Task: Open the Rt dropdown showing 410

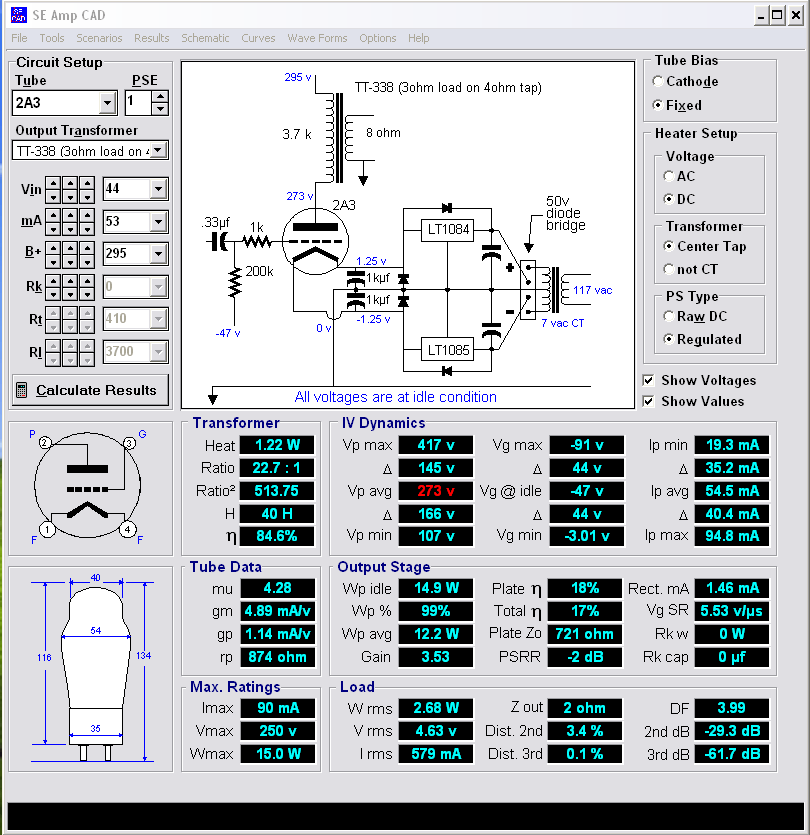Action: click(158, 320)
